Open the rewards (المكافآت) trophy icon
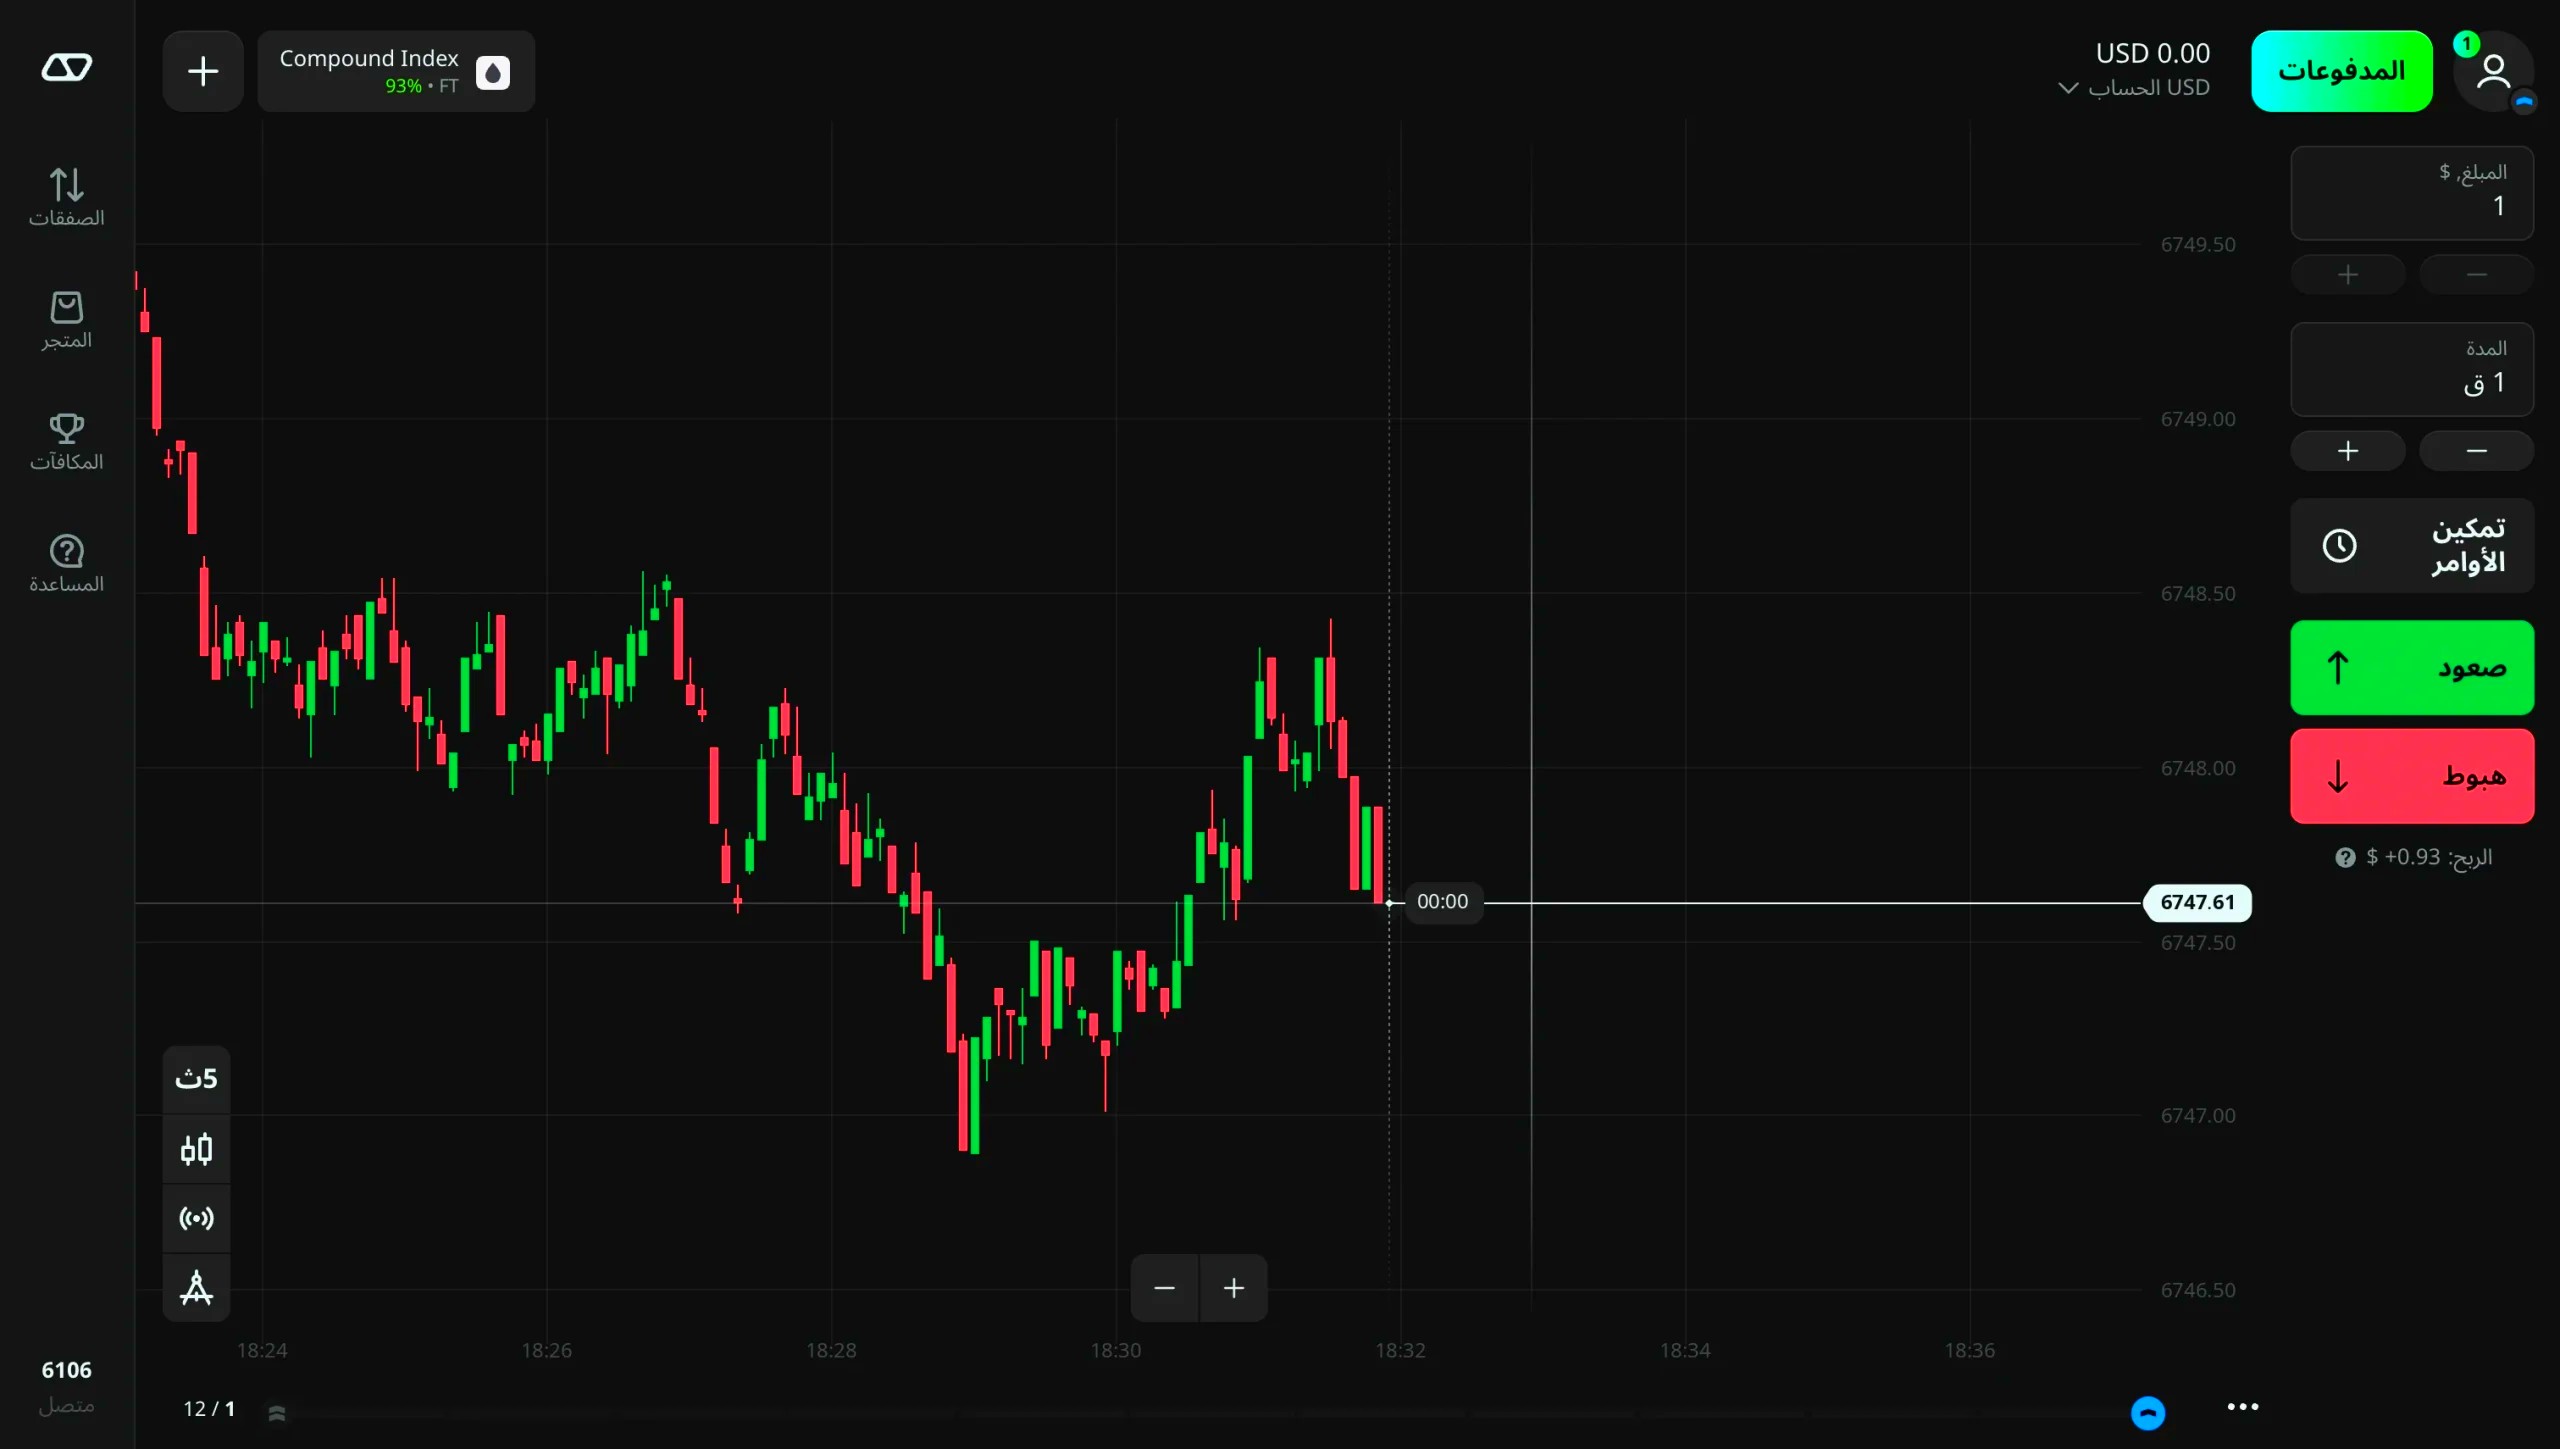The width and height of the screenshot is (2560, 1449). 66,441
